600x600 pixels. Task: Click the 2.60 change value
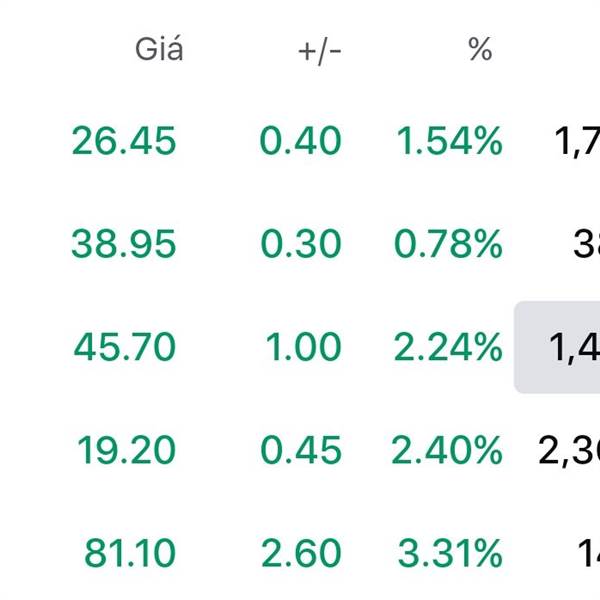point(301,553)
